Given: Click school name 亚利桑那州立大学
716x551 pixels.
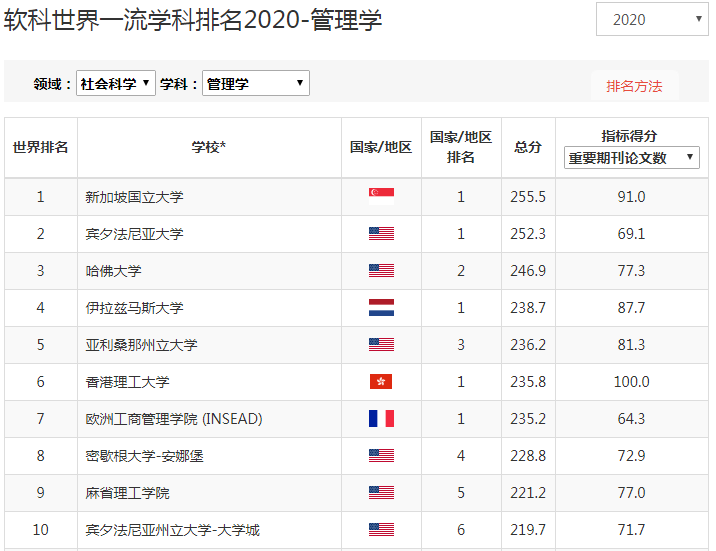Looking at the screenshot, I should [x=142, y=345].
